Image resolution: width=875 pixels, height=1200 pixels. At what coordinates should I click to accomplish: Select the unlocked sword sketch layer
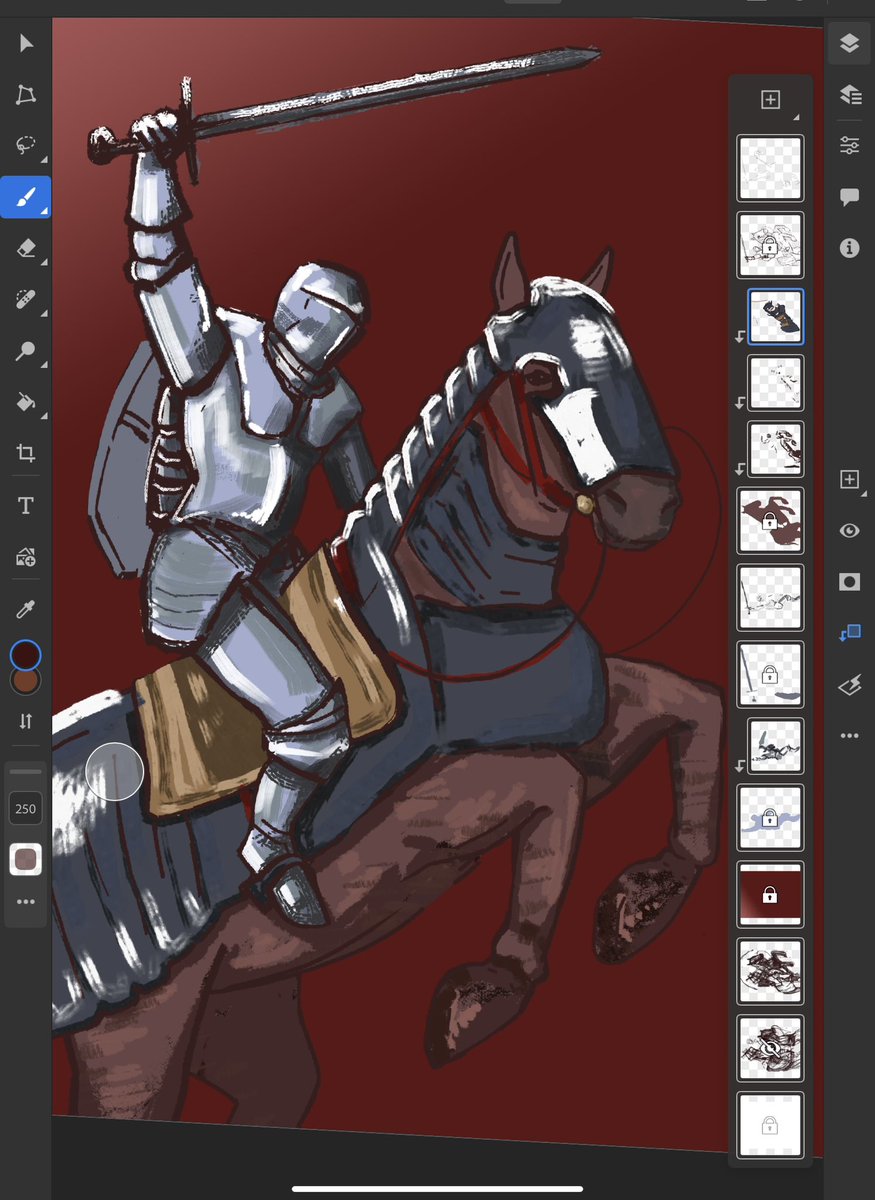(x=770, y=598)
